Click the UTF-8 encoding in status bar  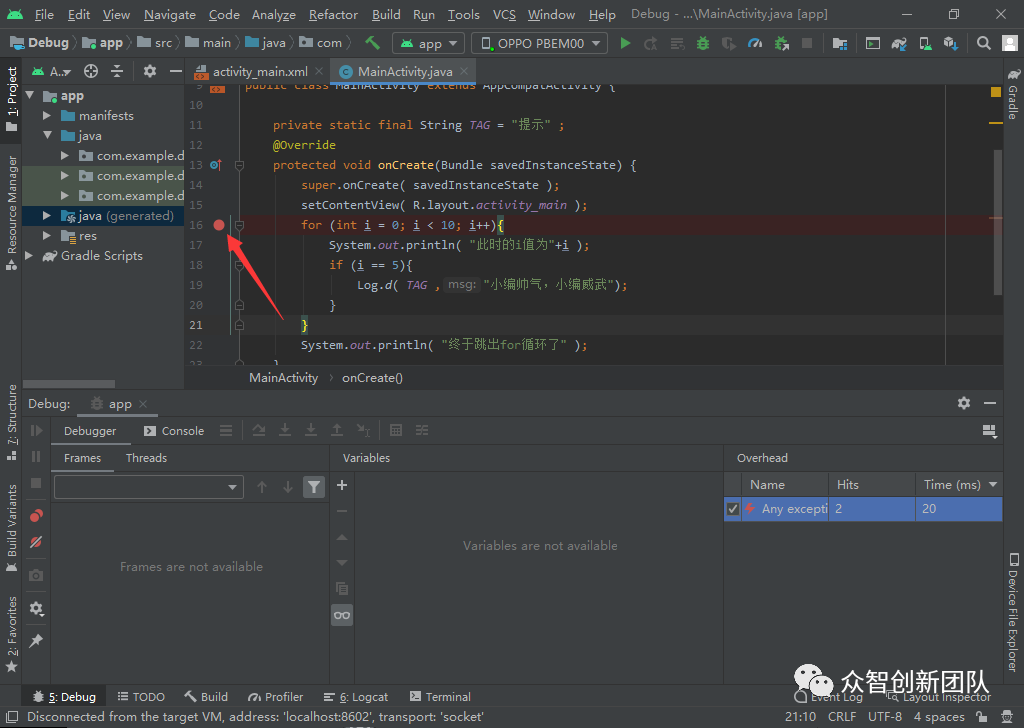(885, 716)
